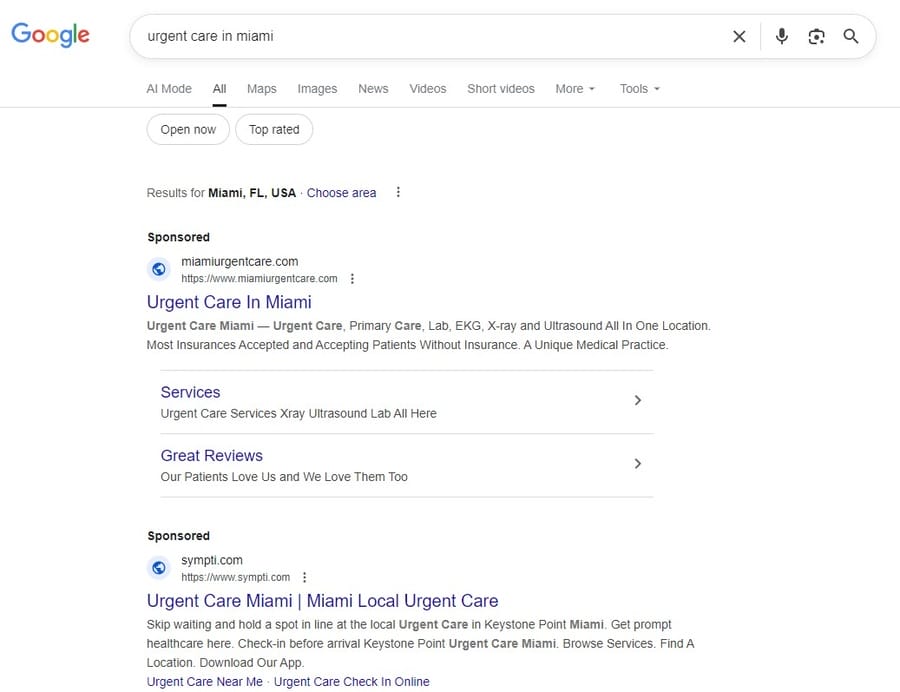900x692 pixels.
Task: Click the Google logo
Action: click(x=51, y=35)
